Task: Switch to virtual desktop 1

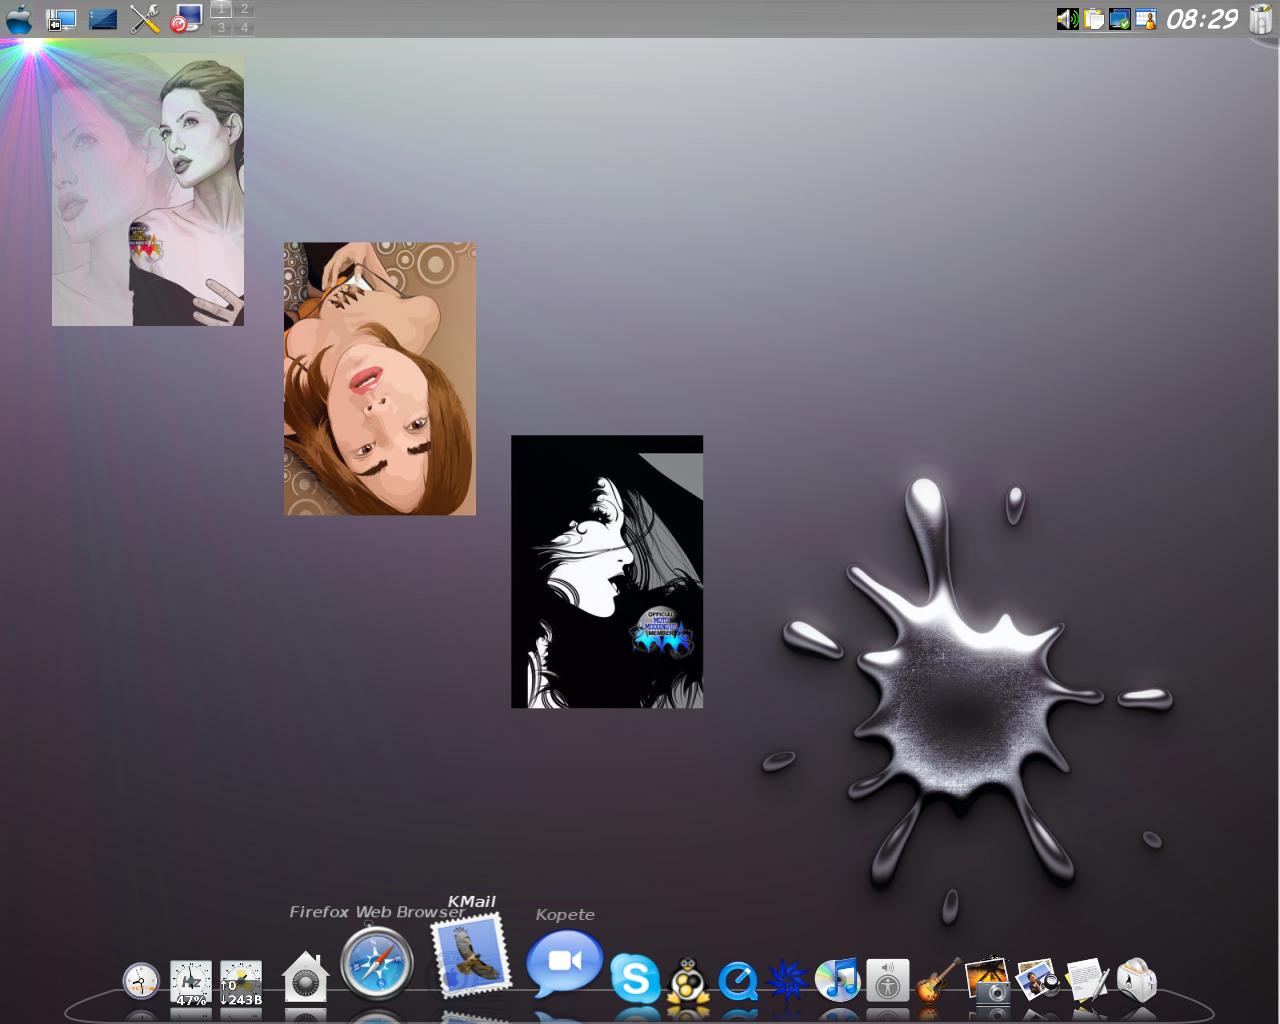Action: [x=221, y=9]
